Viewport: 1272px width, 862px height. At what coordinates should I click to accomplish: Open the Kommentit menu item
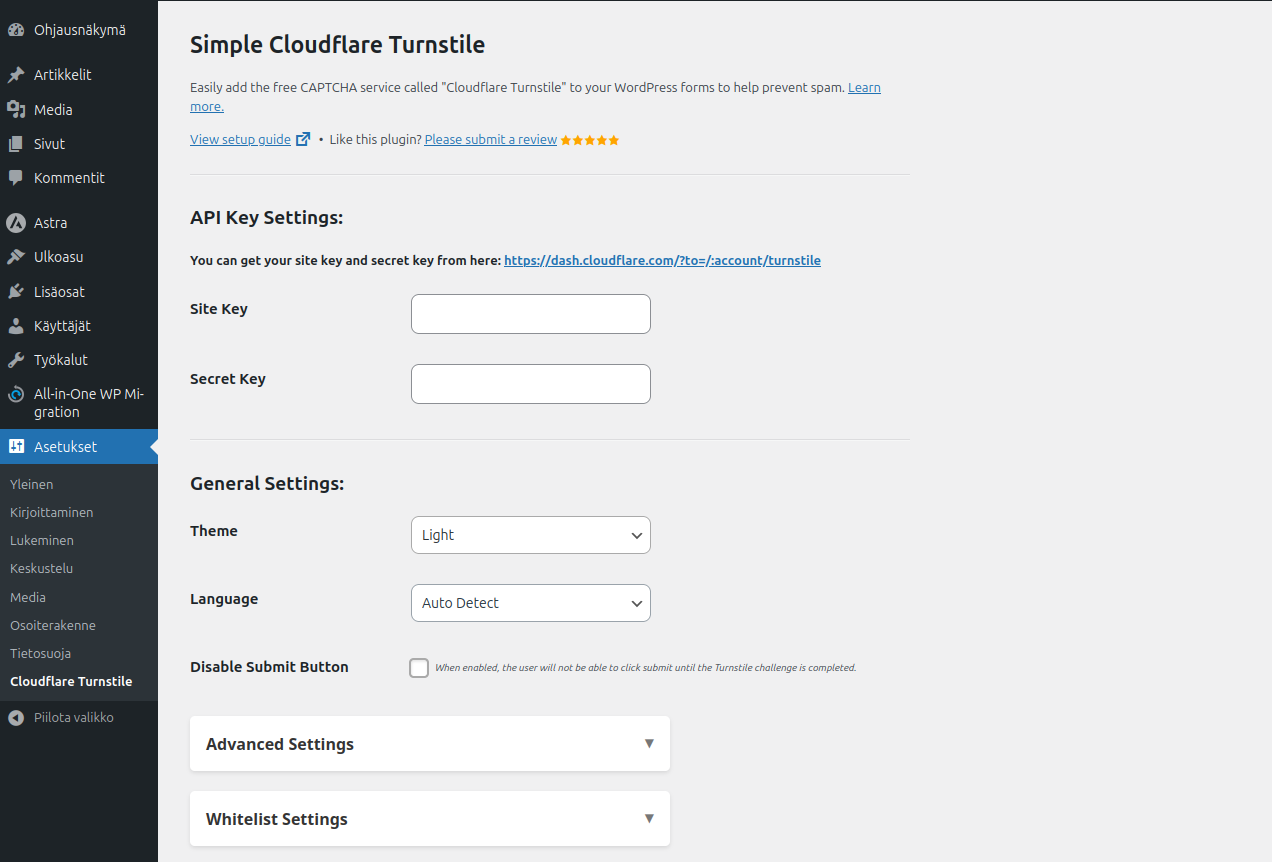click(x=79, y=178)
